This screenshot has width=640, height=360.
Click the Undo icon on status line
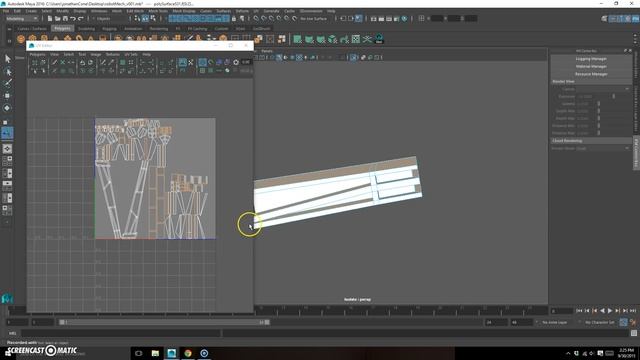click(x=73, y=18)
